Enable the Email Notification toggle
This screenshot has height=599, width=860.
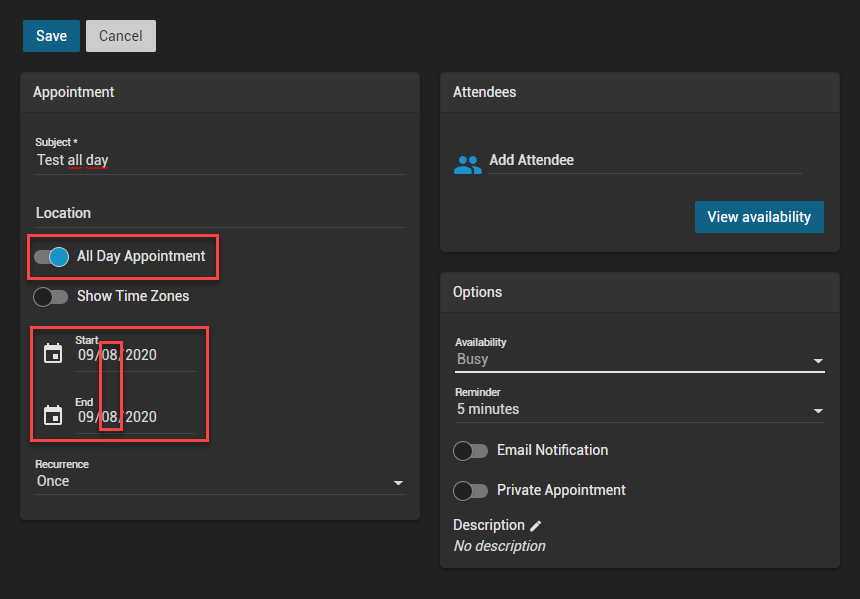point(471,451)
